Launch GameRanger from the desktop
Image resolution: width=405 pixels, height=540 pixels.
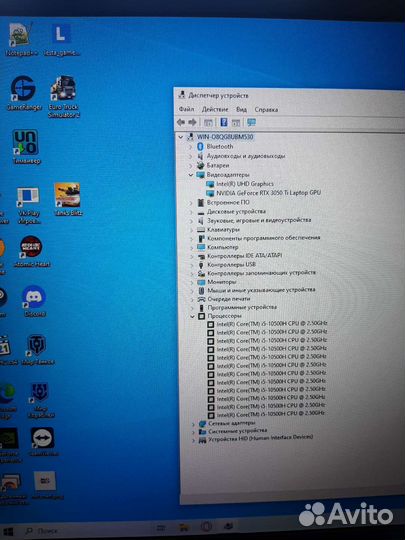pyautogui.click(x=23, y=92)
